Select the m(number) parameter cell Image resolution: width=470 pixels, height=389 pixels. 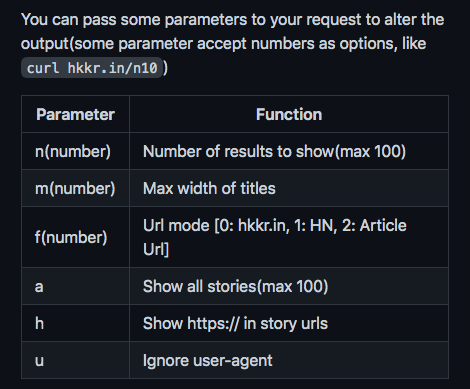click(x=75, y=188)
